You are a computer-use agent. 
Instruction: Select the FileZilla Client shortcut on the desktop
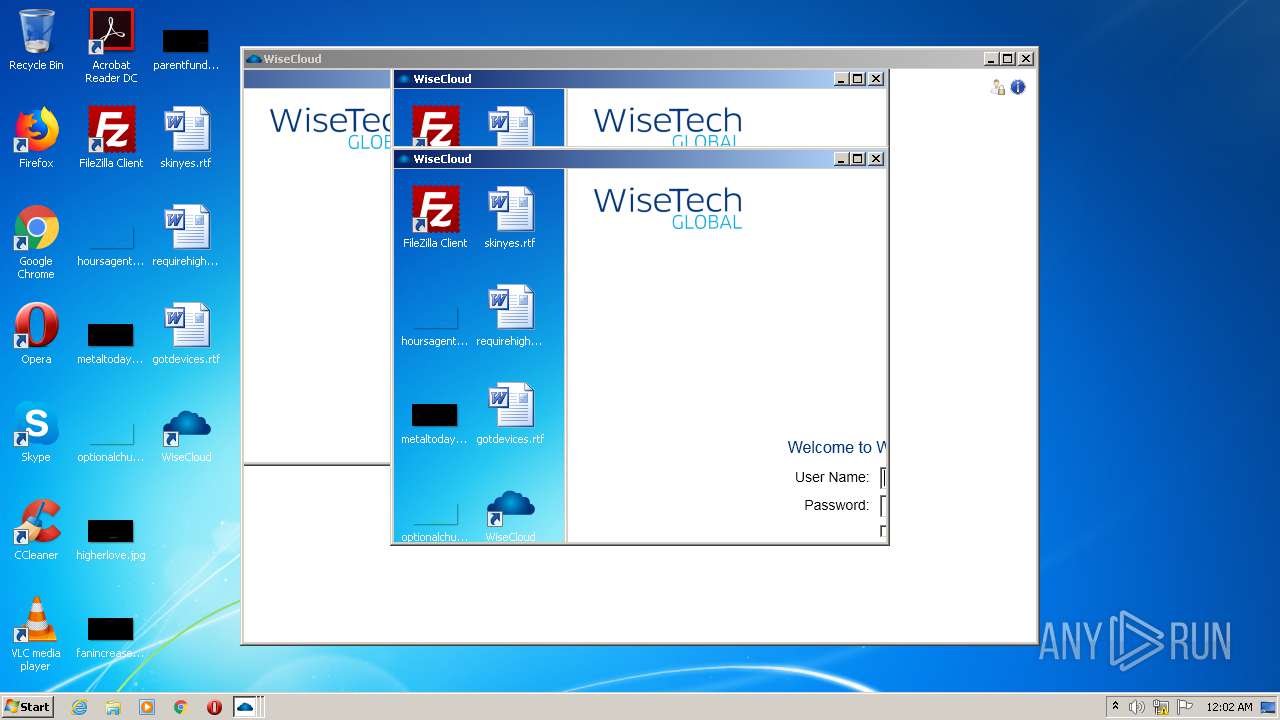[x=111, y=138]
